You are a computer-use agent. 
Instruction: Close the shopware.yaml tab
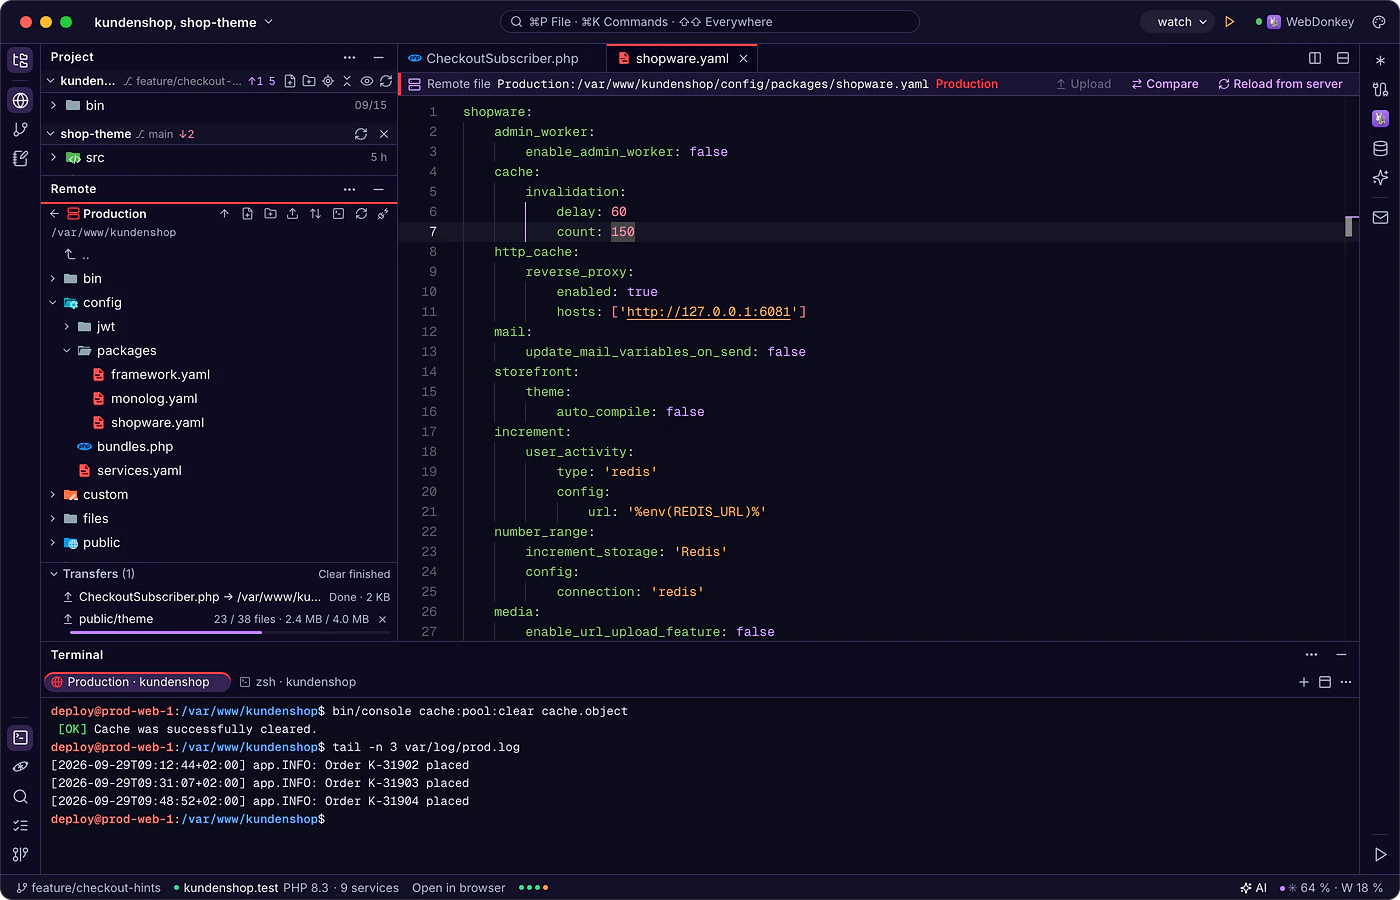743,59
